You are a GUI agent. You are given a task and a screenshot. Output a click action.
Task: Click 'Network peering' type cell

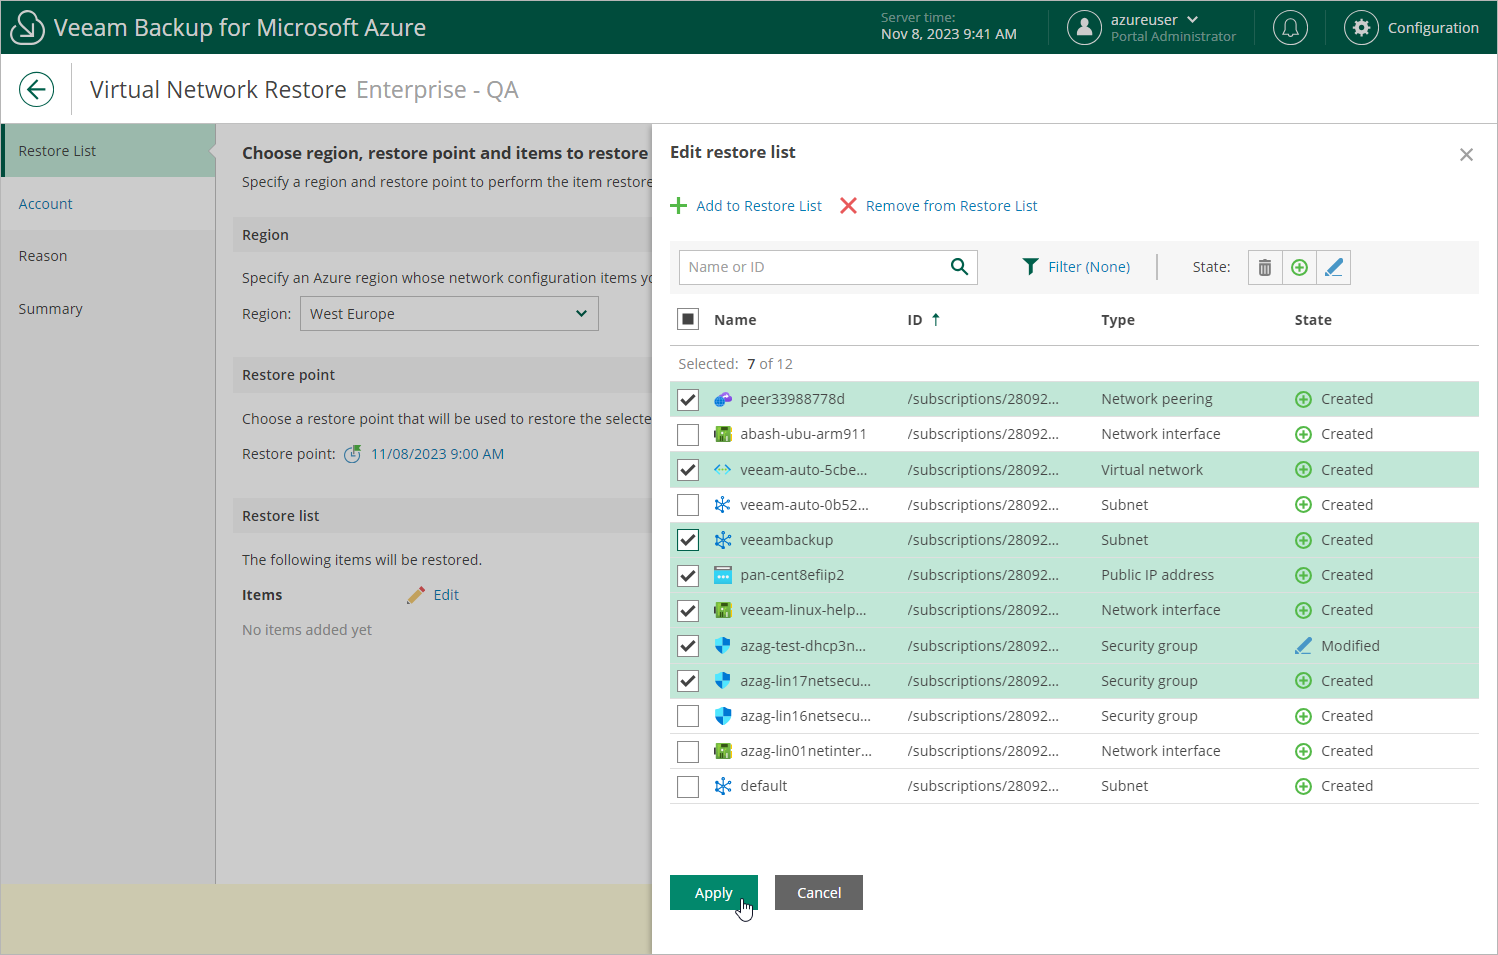pyautogui.click(x=1157, y=399)
